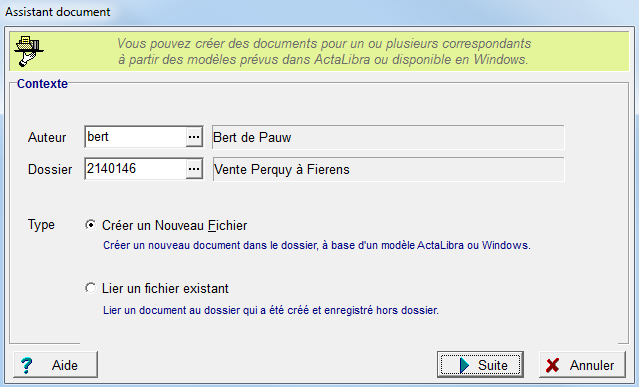
Task: Click the Bert de Pauw name field
Action: (388, 137)
